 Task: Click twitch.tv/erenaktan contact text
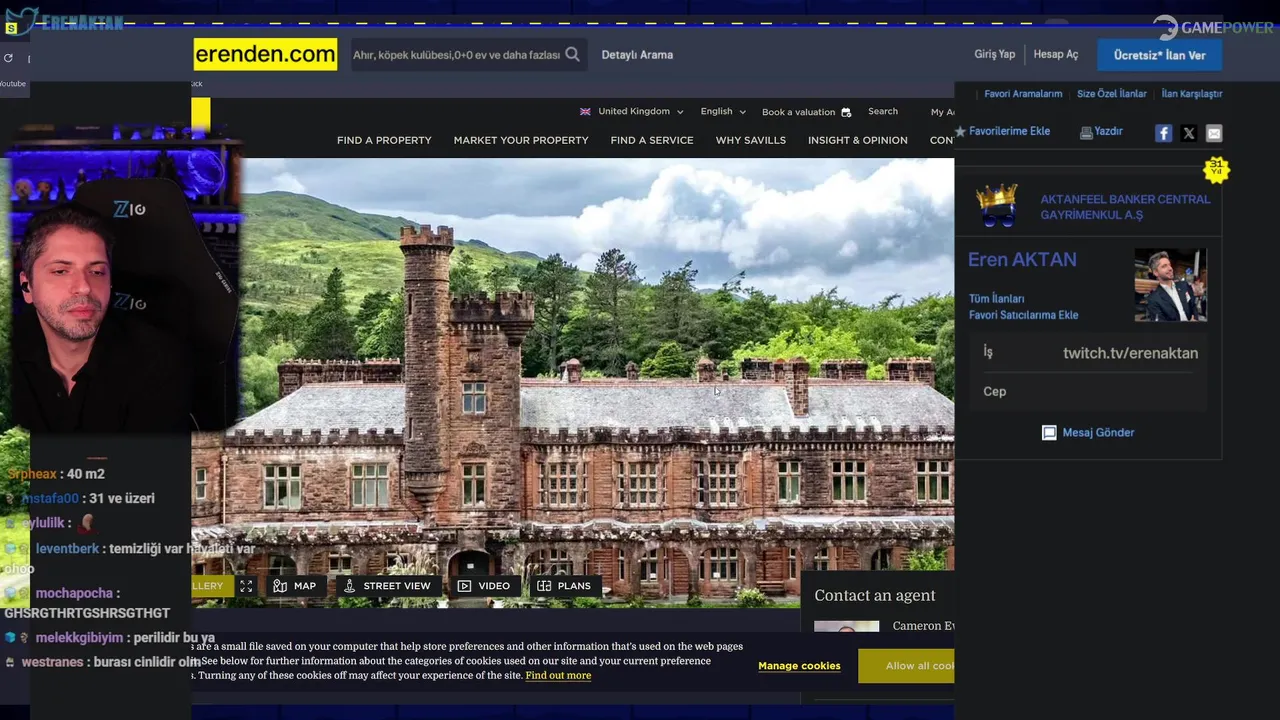1130,353
